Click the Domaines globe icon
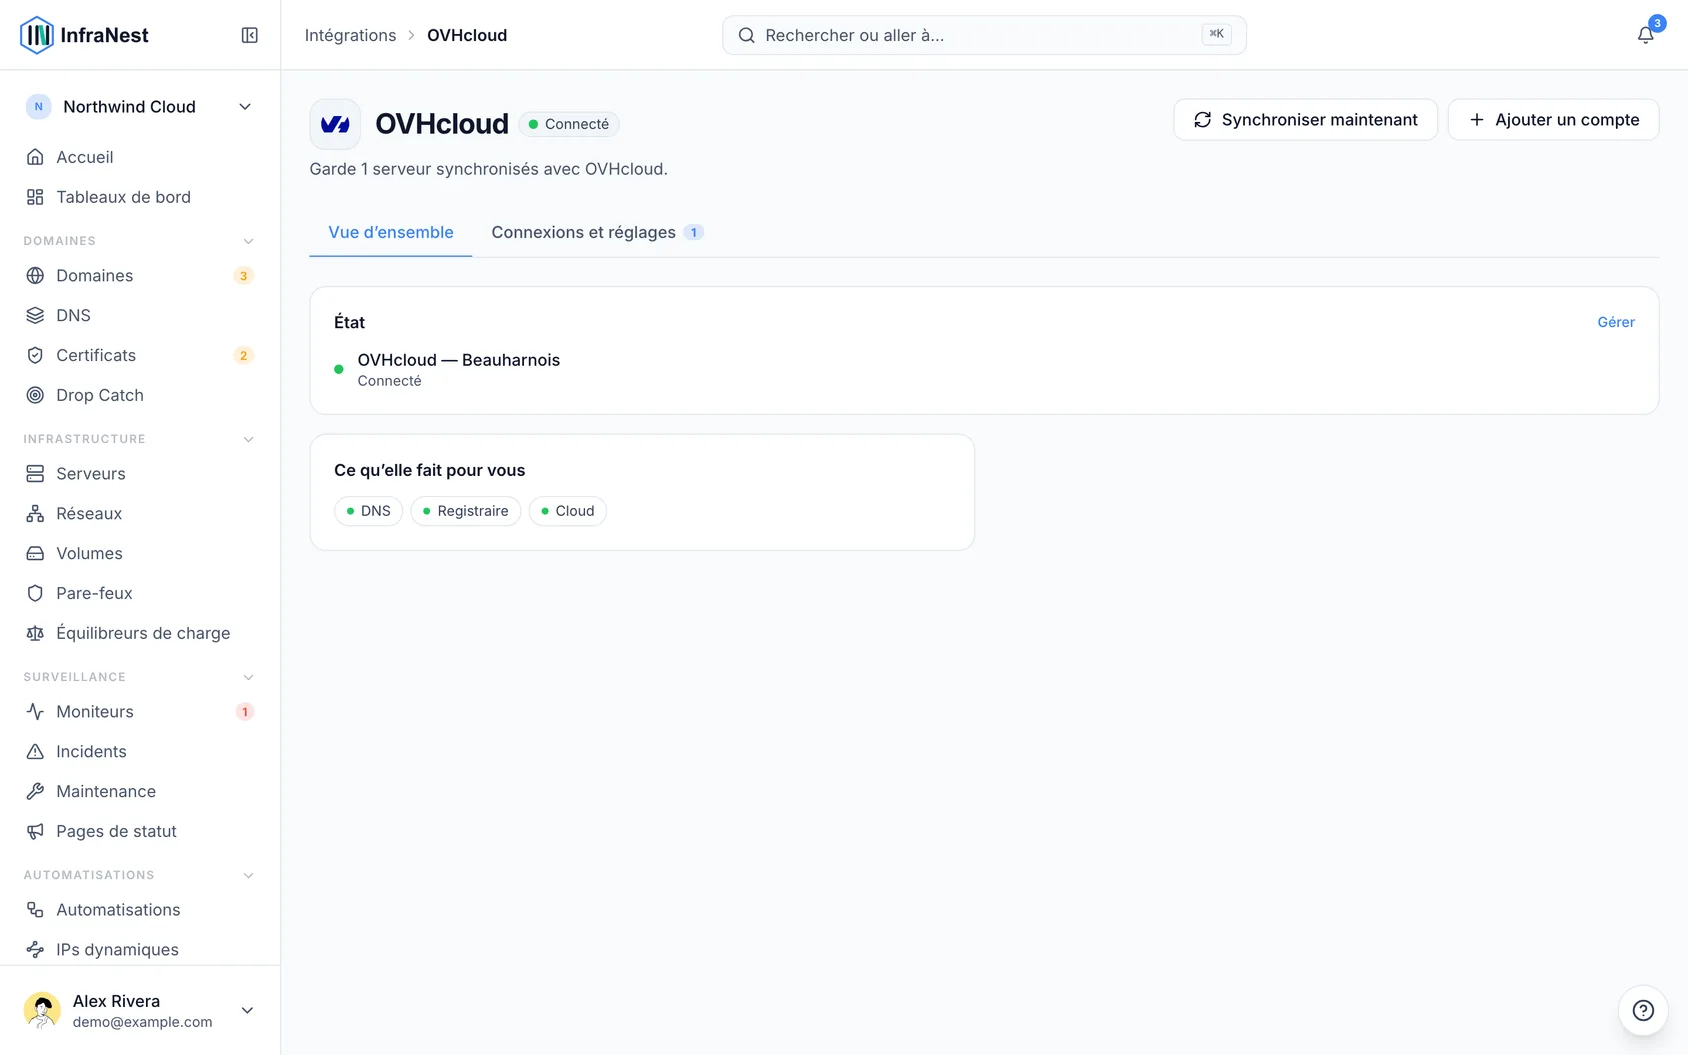The width and height of the screenshot is (1688, 1055). tap(35, 275)
